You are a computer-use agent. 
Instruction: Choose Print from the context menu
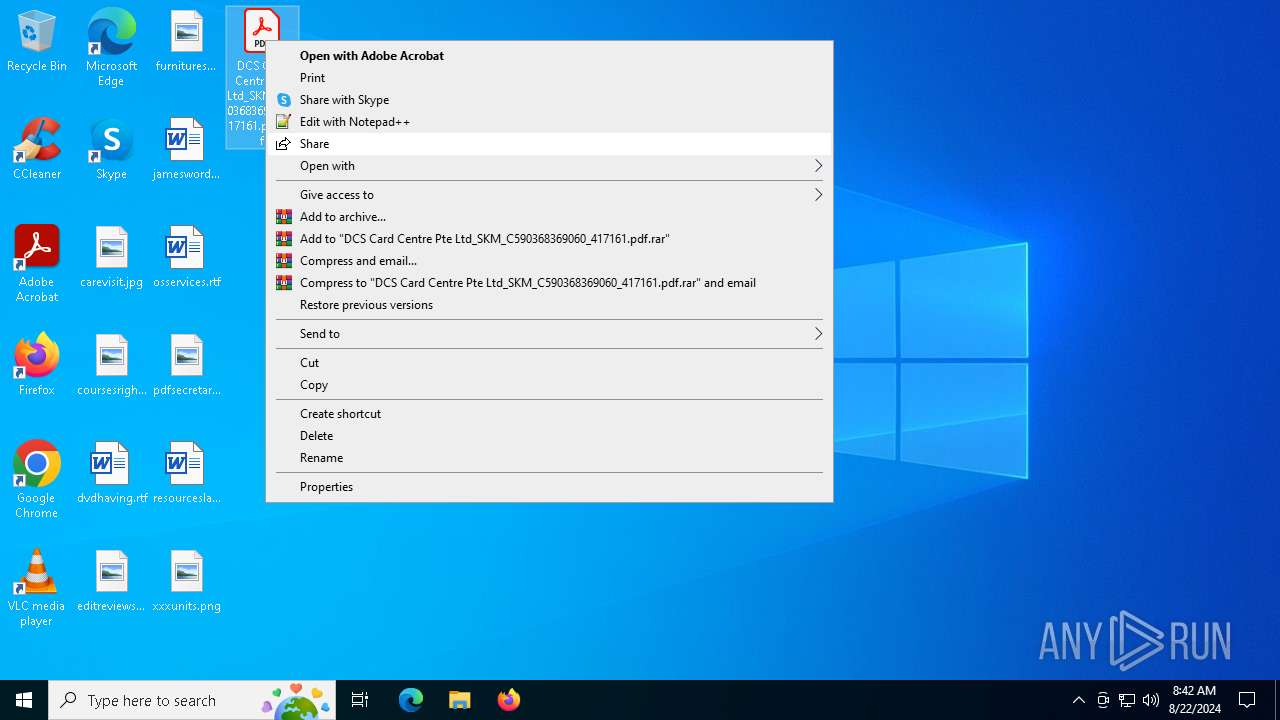click(x=549, y=78)
